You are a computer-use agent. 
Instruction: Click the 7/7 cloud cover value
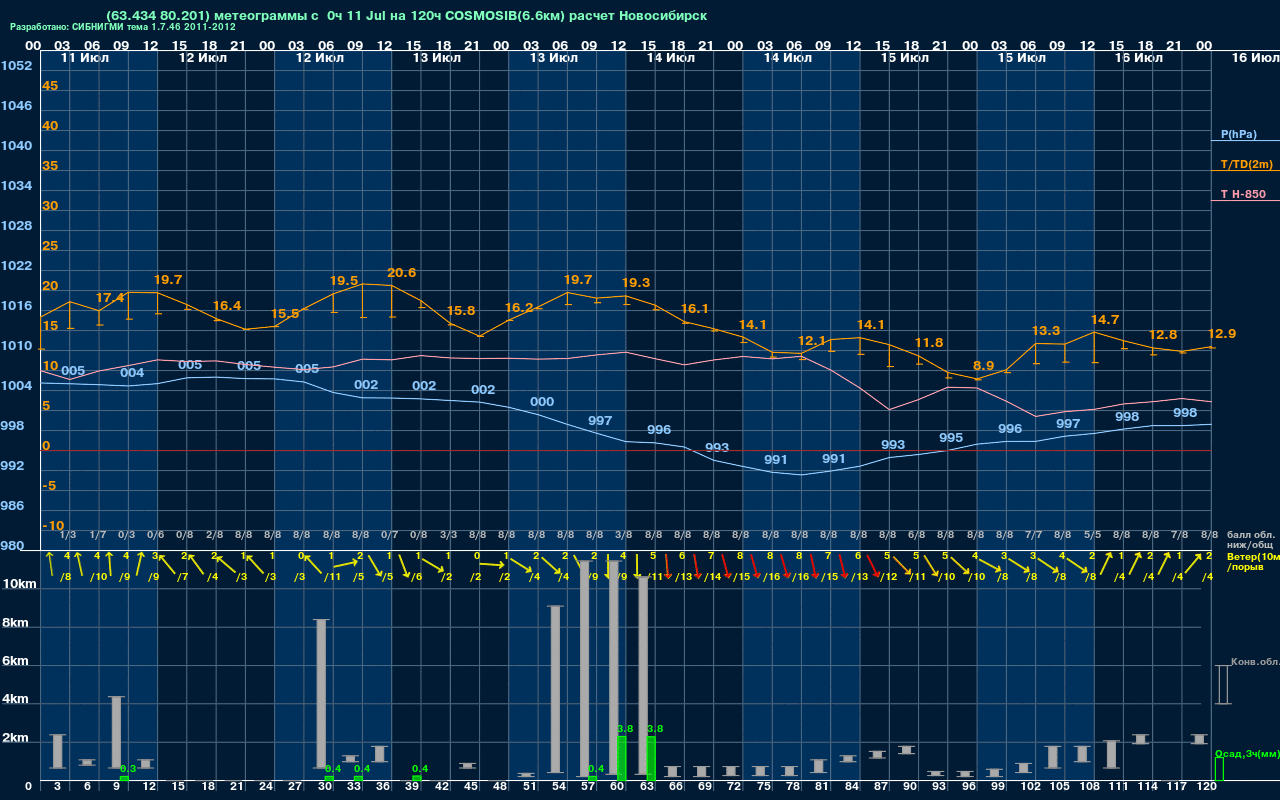pyautogui.click(x=1034, y=536)
